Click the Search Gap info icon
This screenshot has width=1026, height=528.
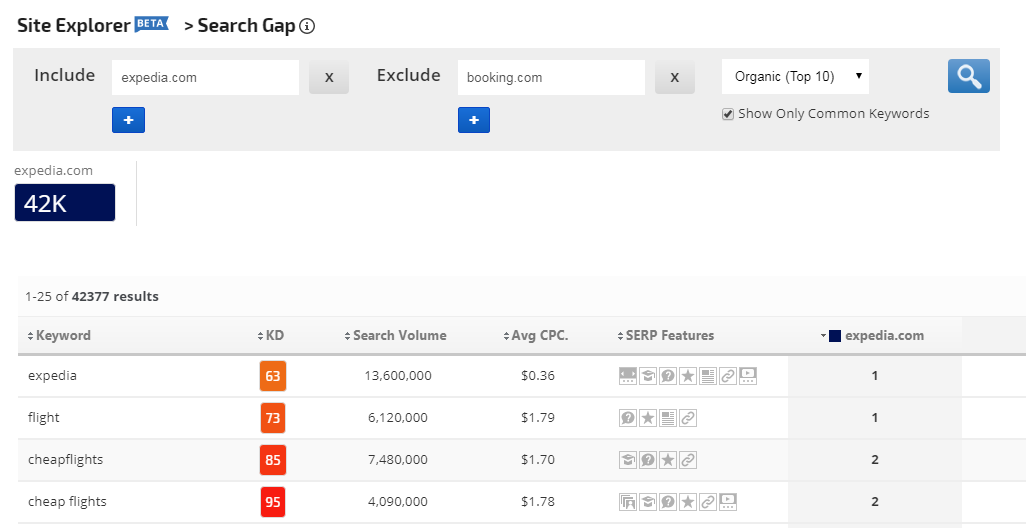(307, 27)
